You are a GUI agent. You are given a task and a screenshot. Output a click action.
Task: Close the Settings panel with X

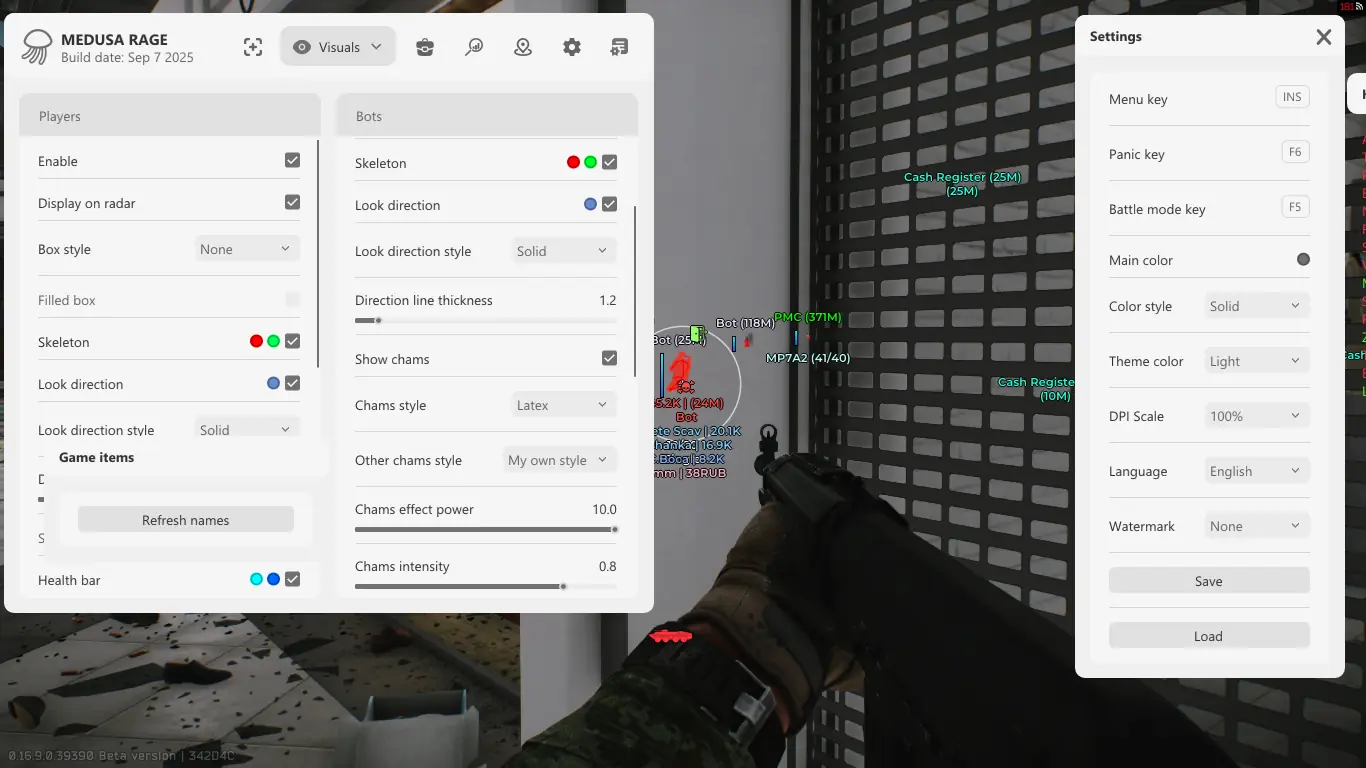tap(1323, 37)
